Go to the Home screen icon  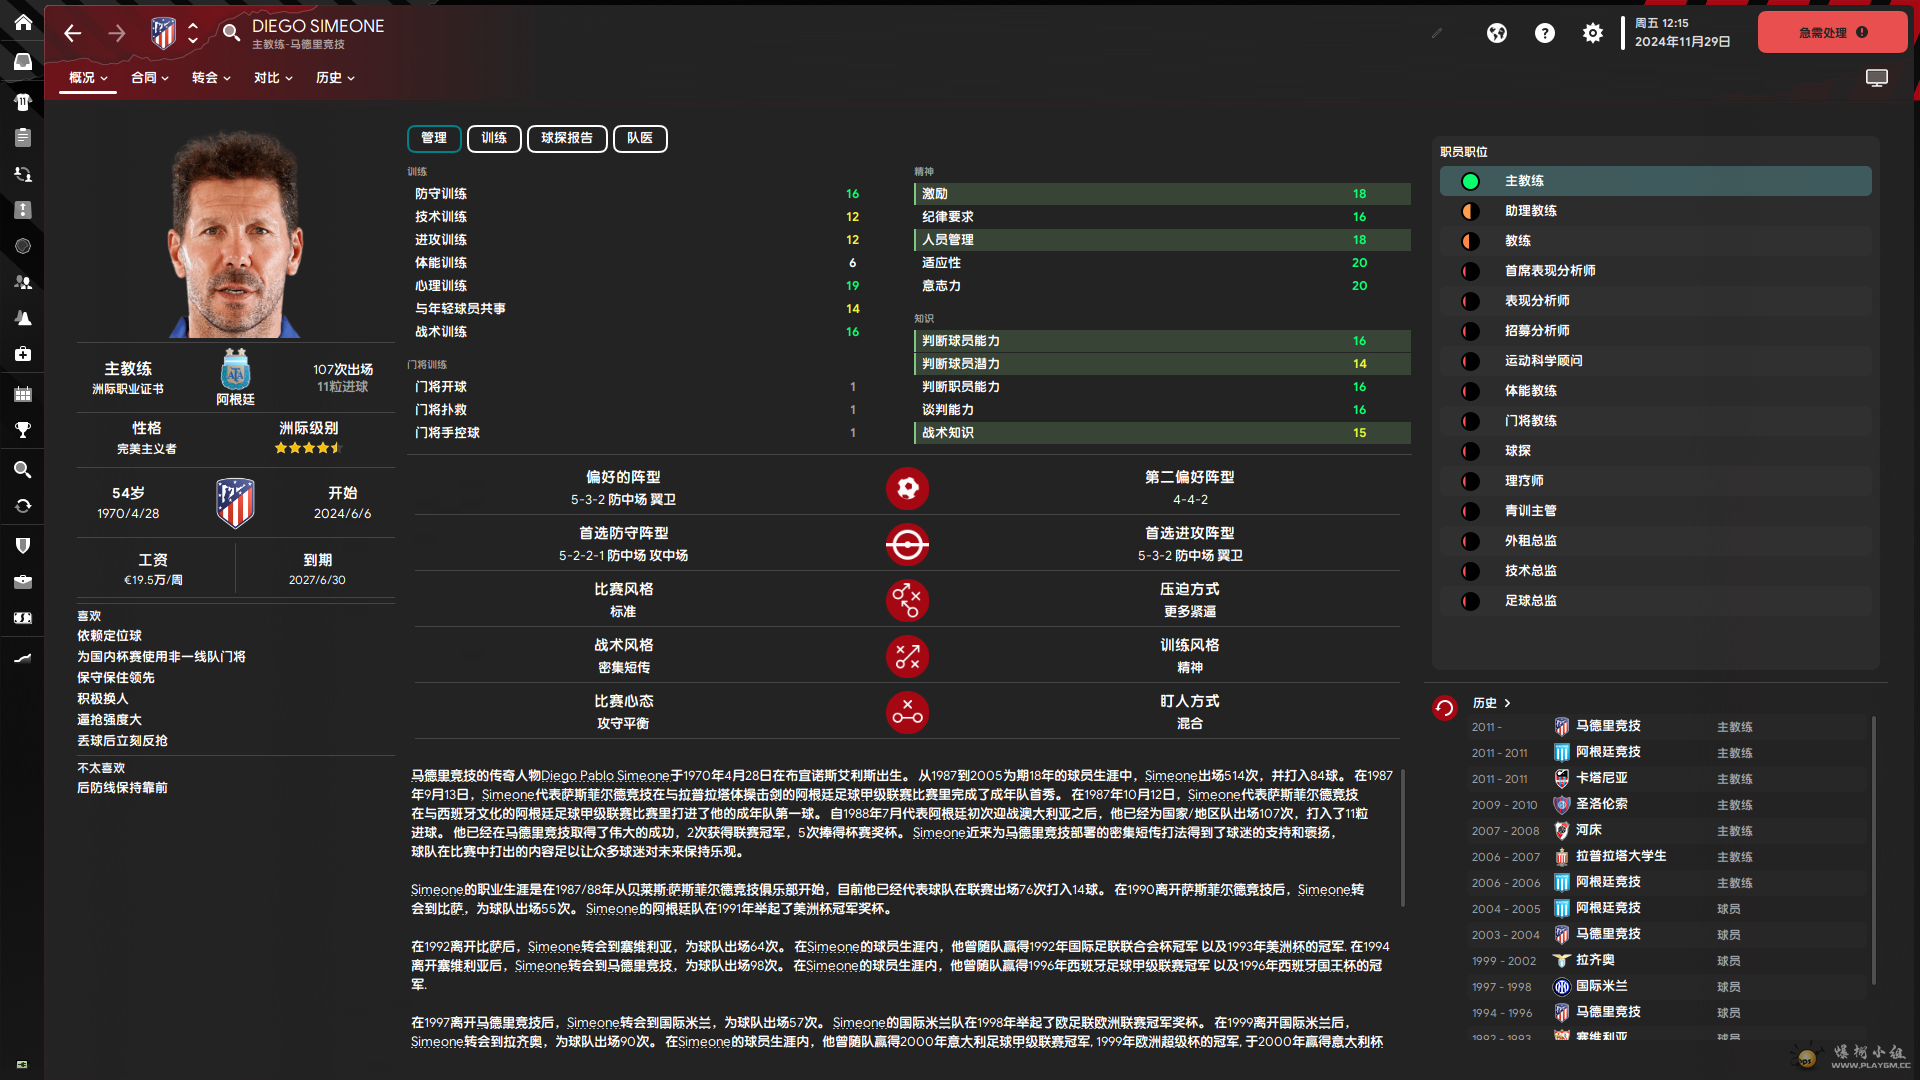[23, 22]
